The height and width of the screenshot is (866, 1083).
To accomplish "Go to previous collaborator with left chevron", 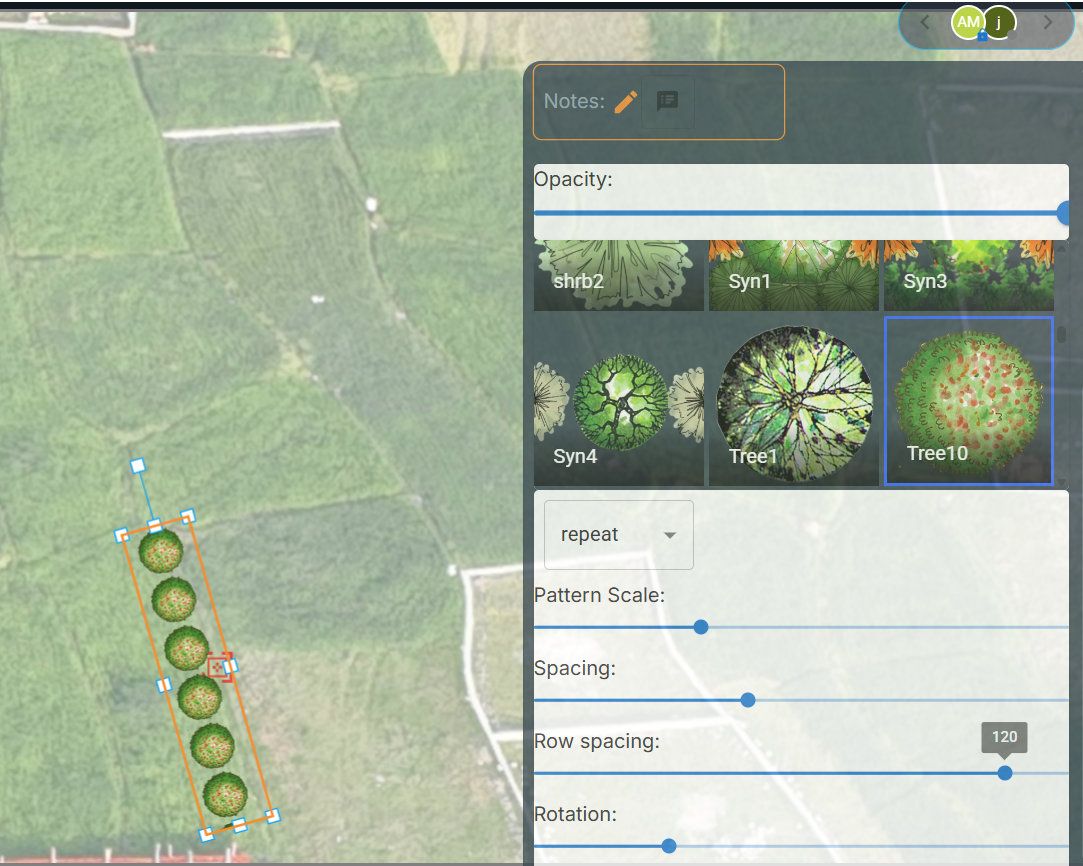I will 925,22.
